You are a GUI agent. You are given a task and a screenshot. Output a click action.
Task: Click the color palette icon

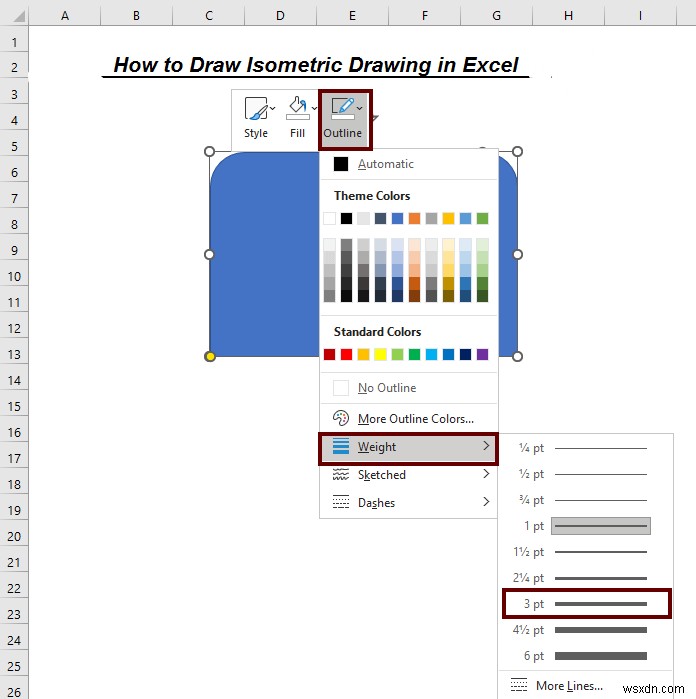[x=341, y=418]
